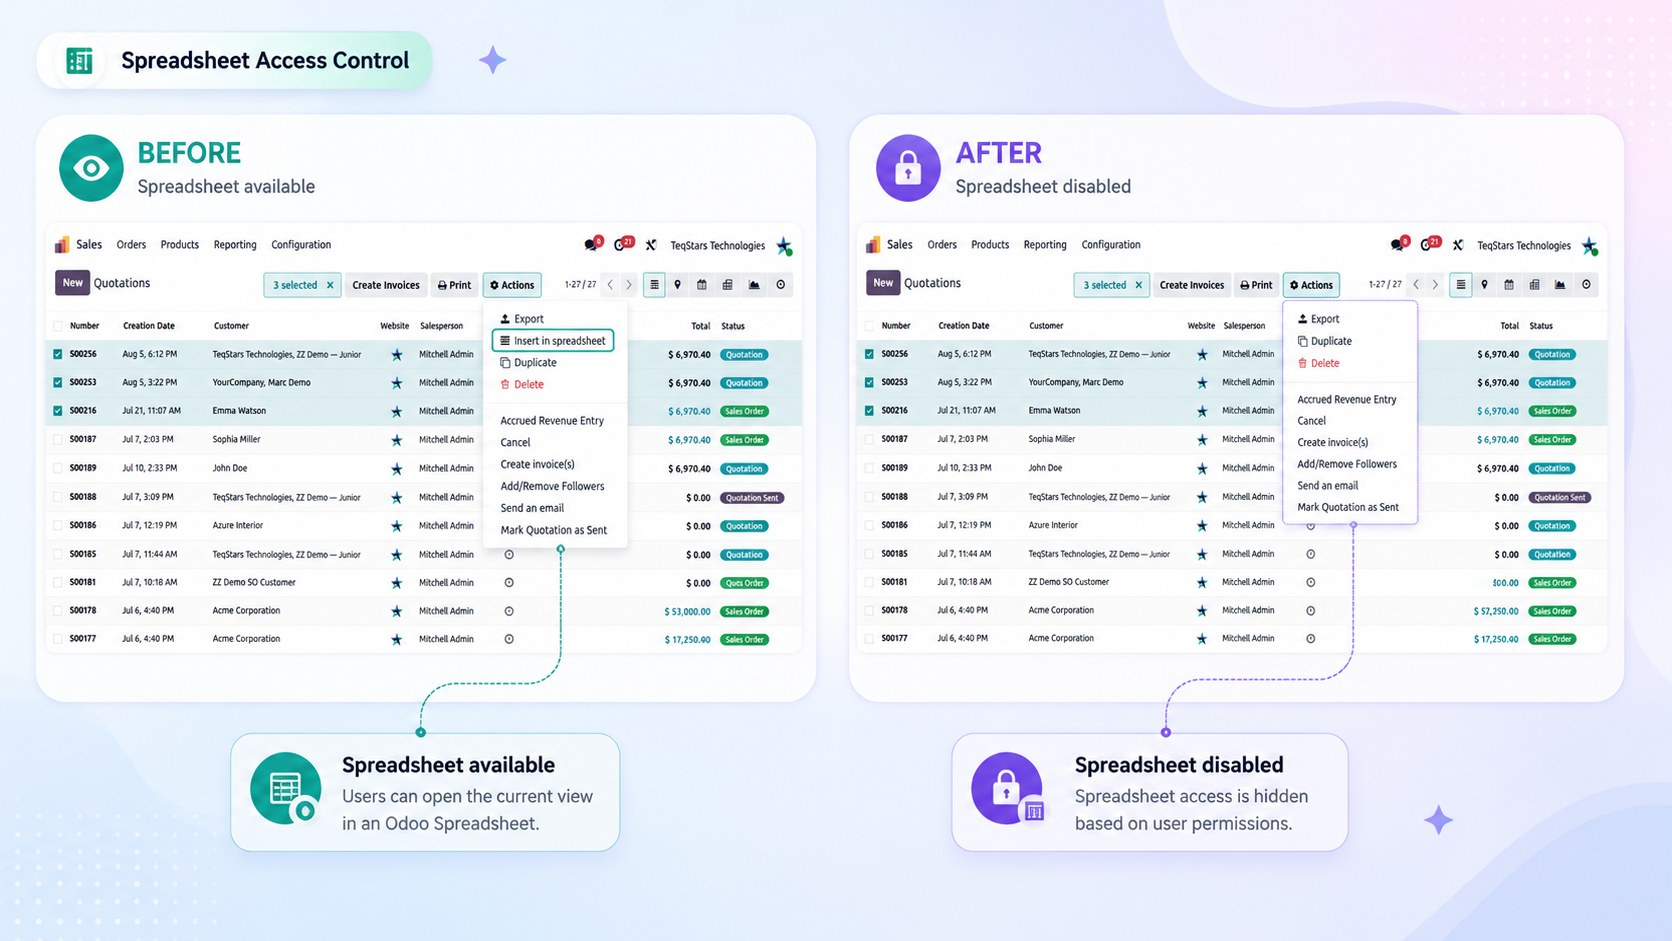The image size is (1672, 941).
Task: Switch to map view in After panel
Action: coord(1484,285)
